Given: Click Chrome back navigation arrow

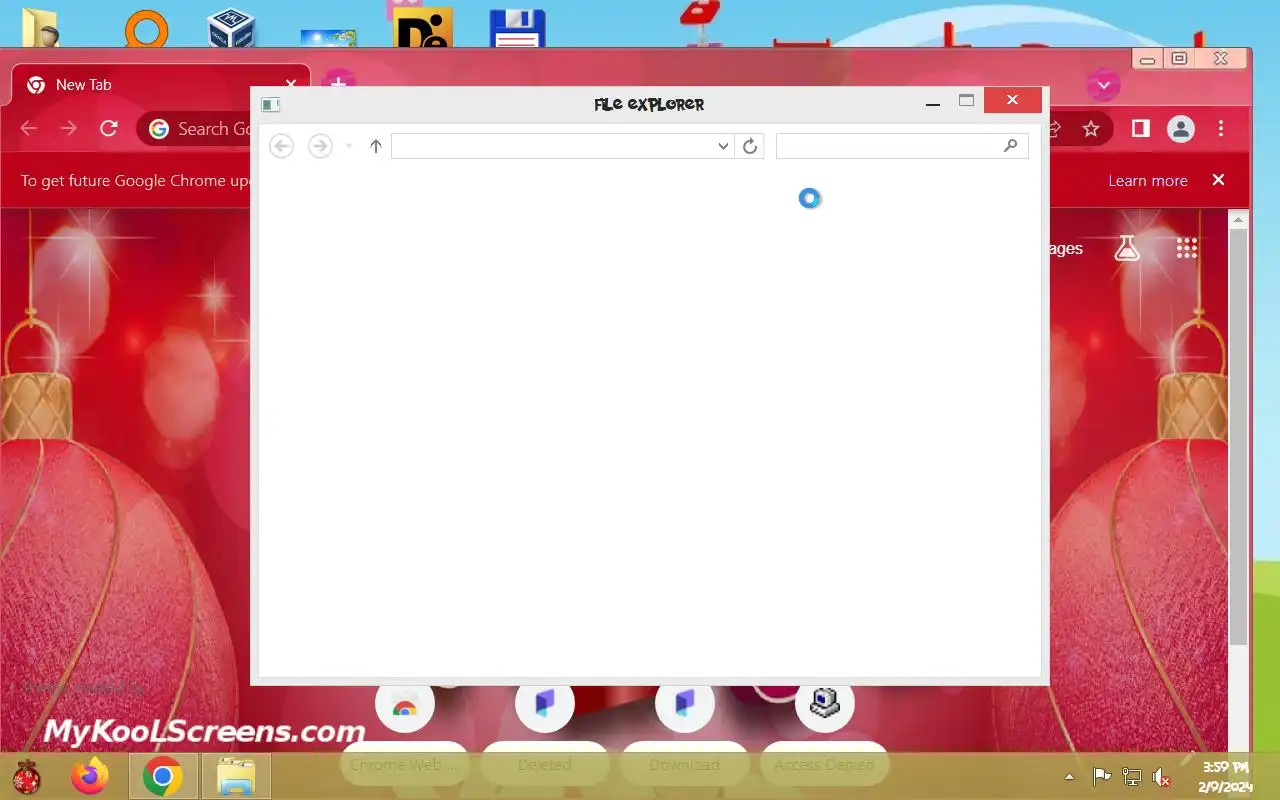Looking at the screenshot, I should tap(29, 129).
